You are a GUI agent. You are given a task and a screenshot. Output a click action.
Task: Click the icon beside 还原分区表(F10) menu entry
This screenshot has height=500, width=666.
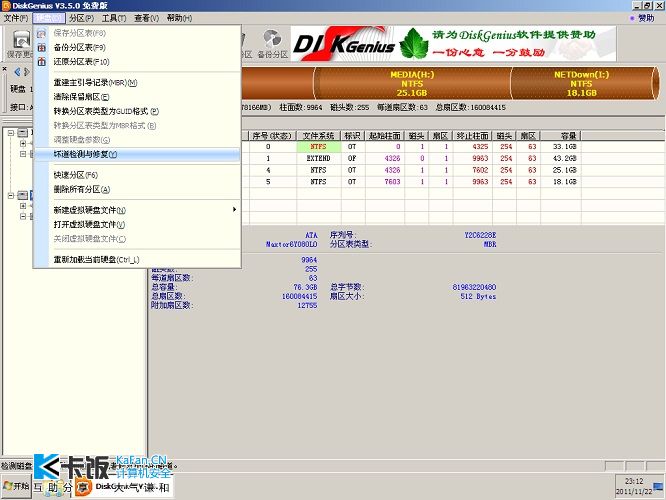(x=42, y=62)
